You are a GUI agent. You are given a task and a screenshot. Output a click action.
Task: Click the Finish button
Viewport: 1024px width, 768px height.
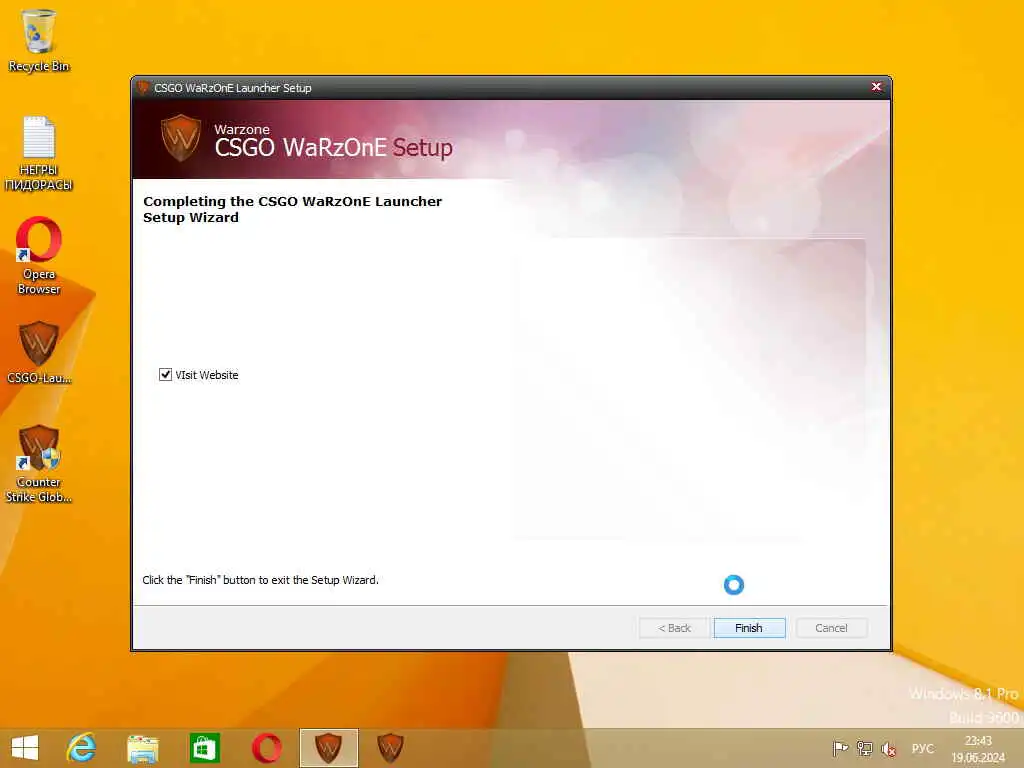pyautogui.click(x=749, y=628)
